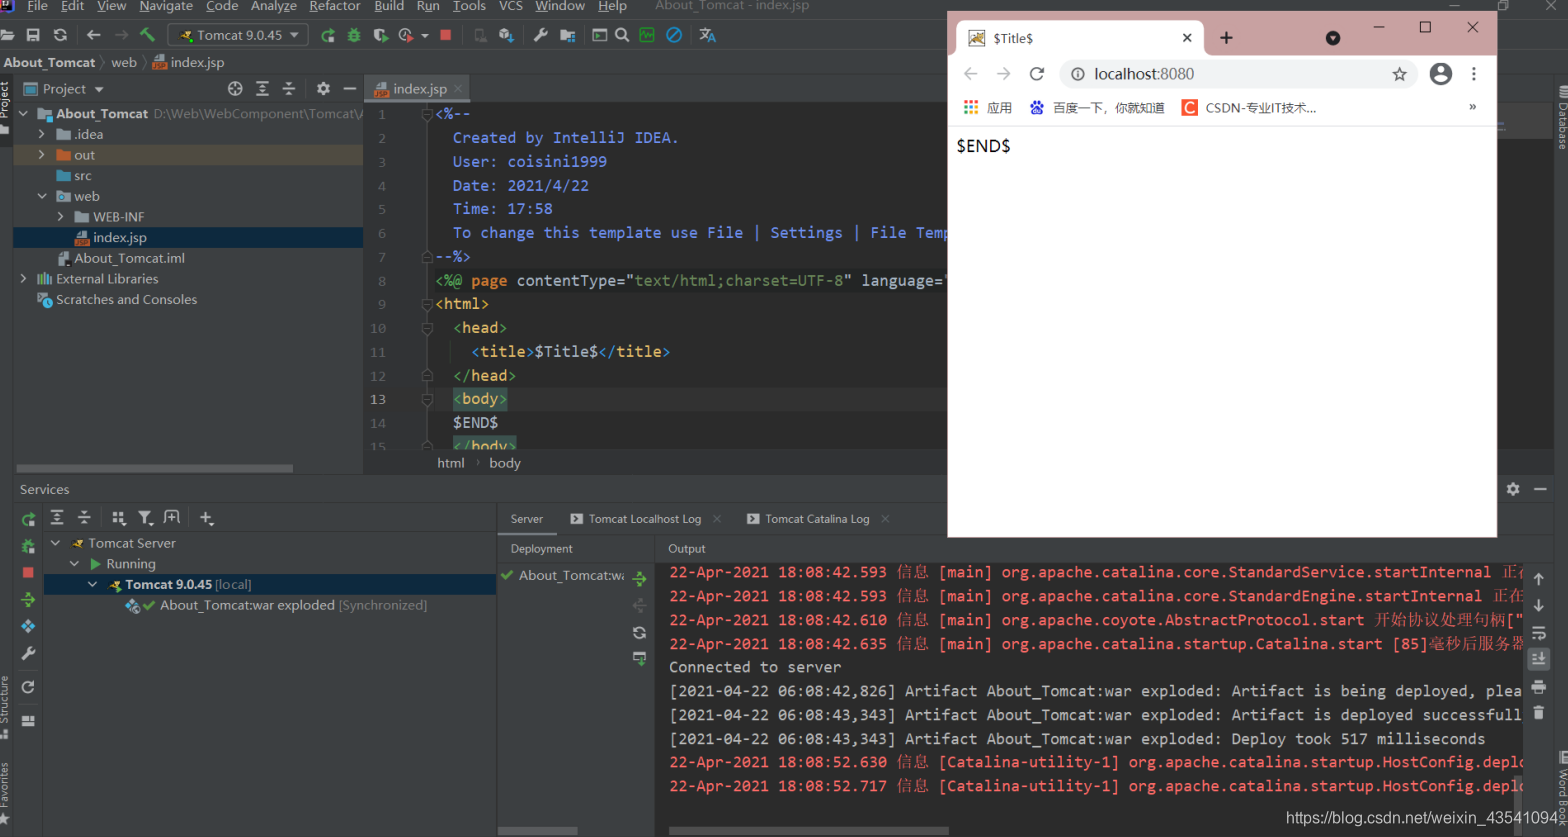Screen dimensions: 1568x837
Task: Collapse the web folder
Action: (x=41, y=196)
